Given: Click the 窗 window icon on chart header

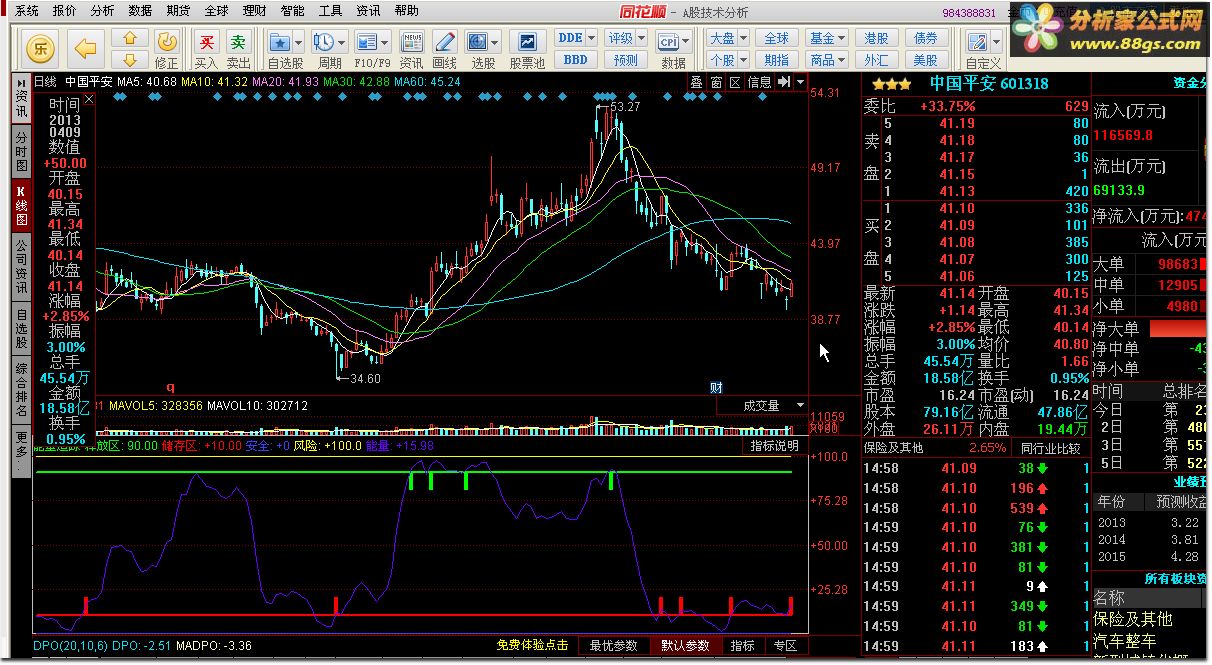Looking at the screenshot, I should point(716,82).
